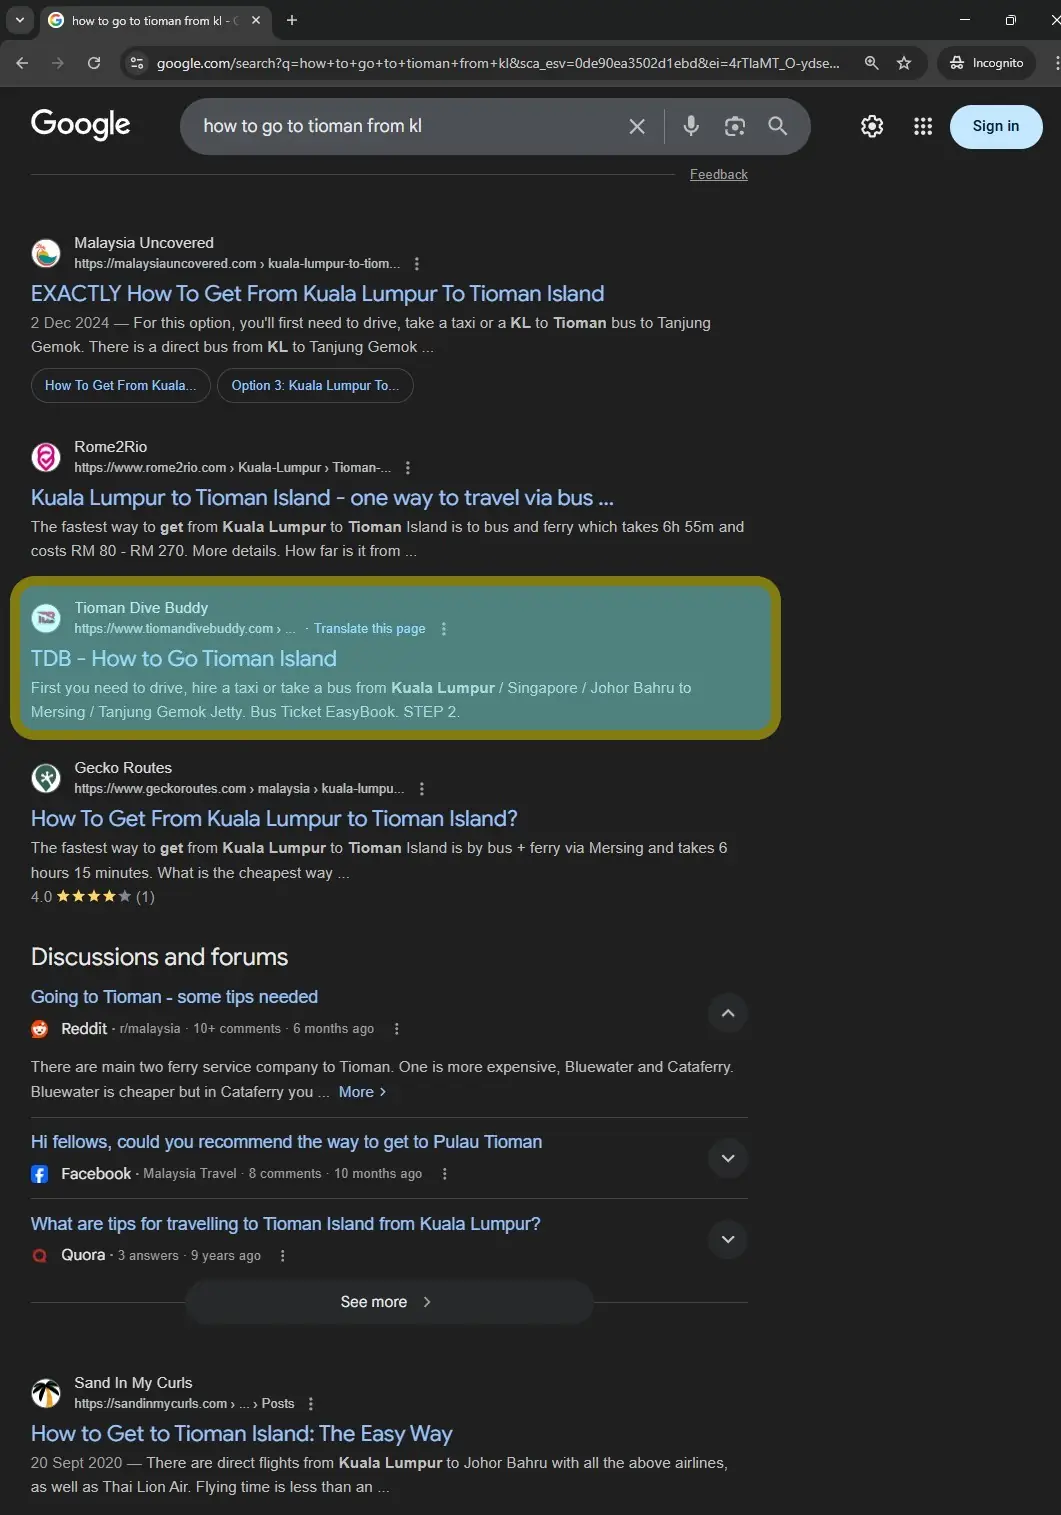Expand the Quora Tioman tips discussion
Viewport: 1061px width, 1515px height.
pyautogui.click(x=728, y=1240)
